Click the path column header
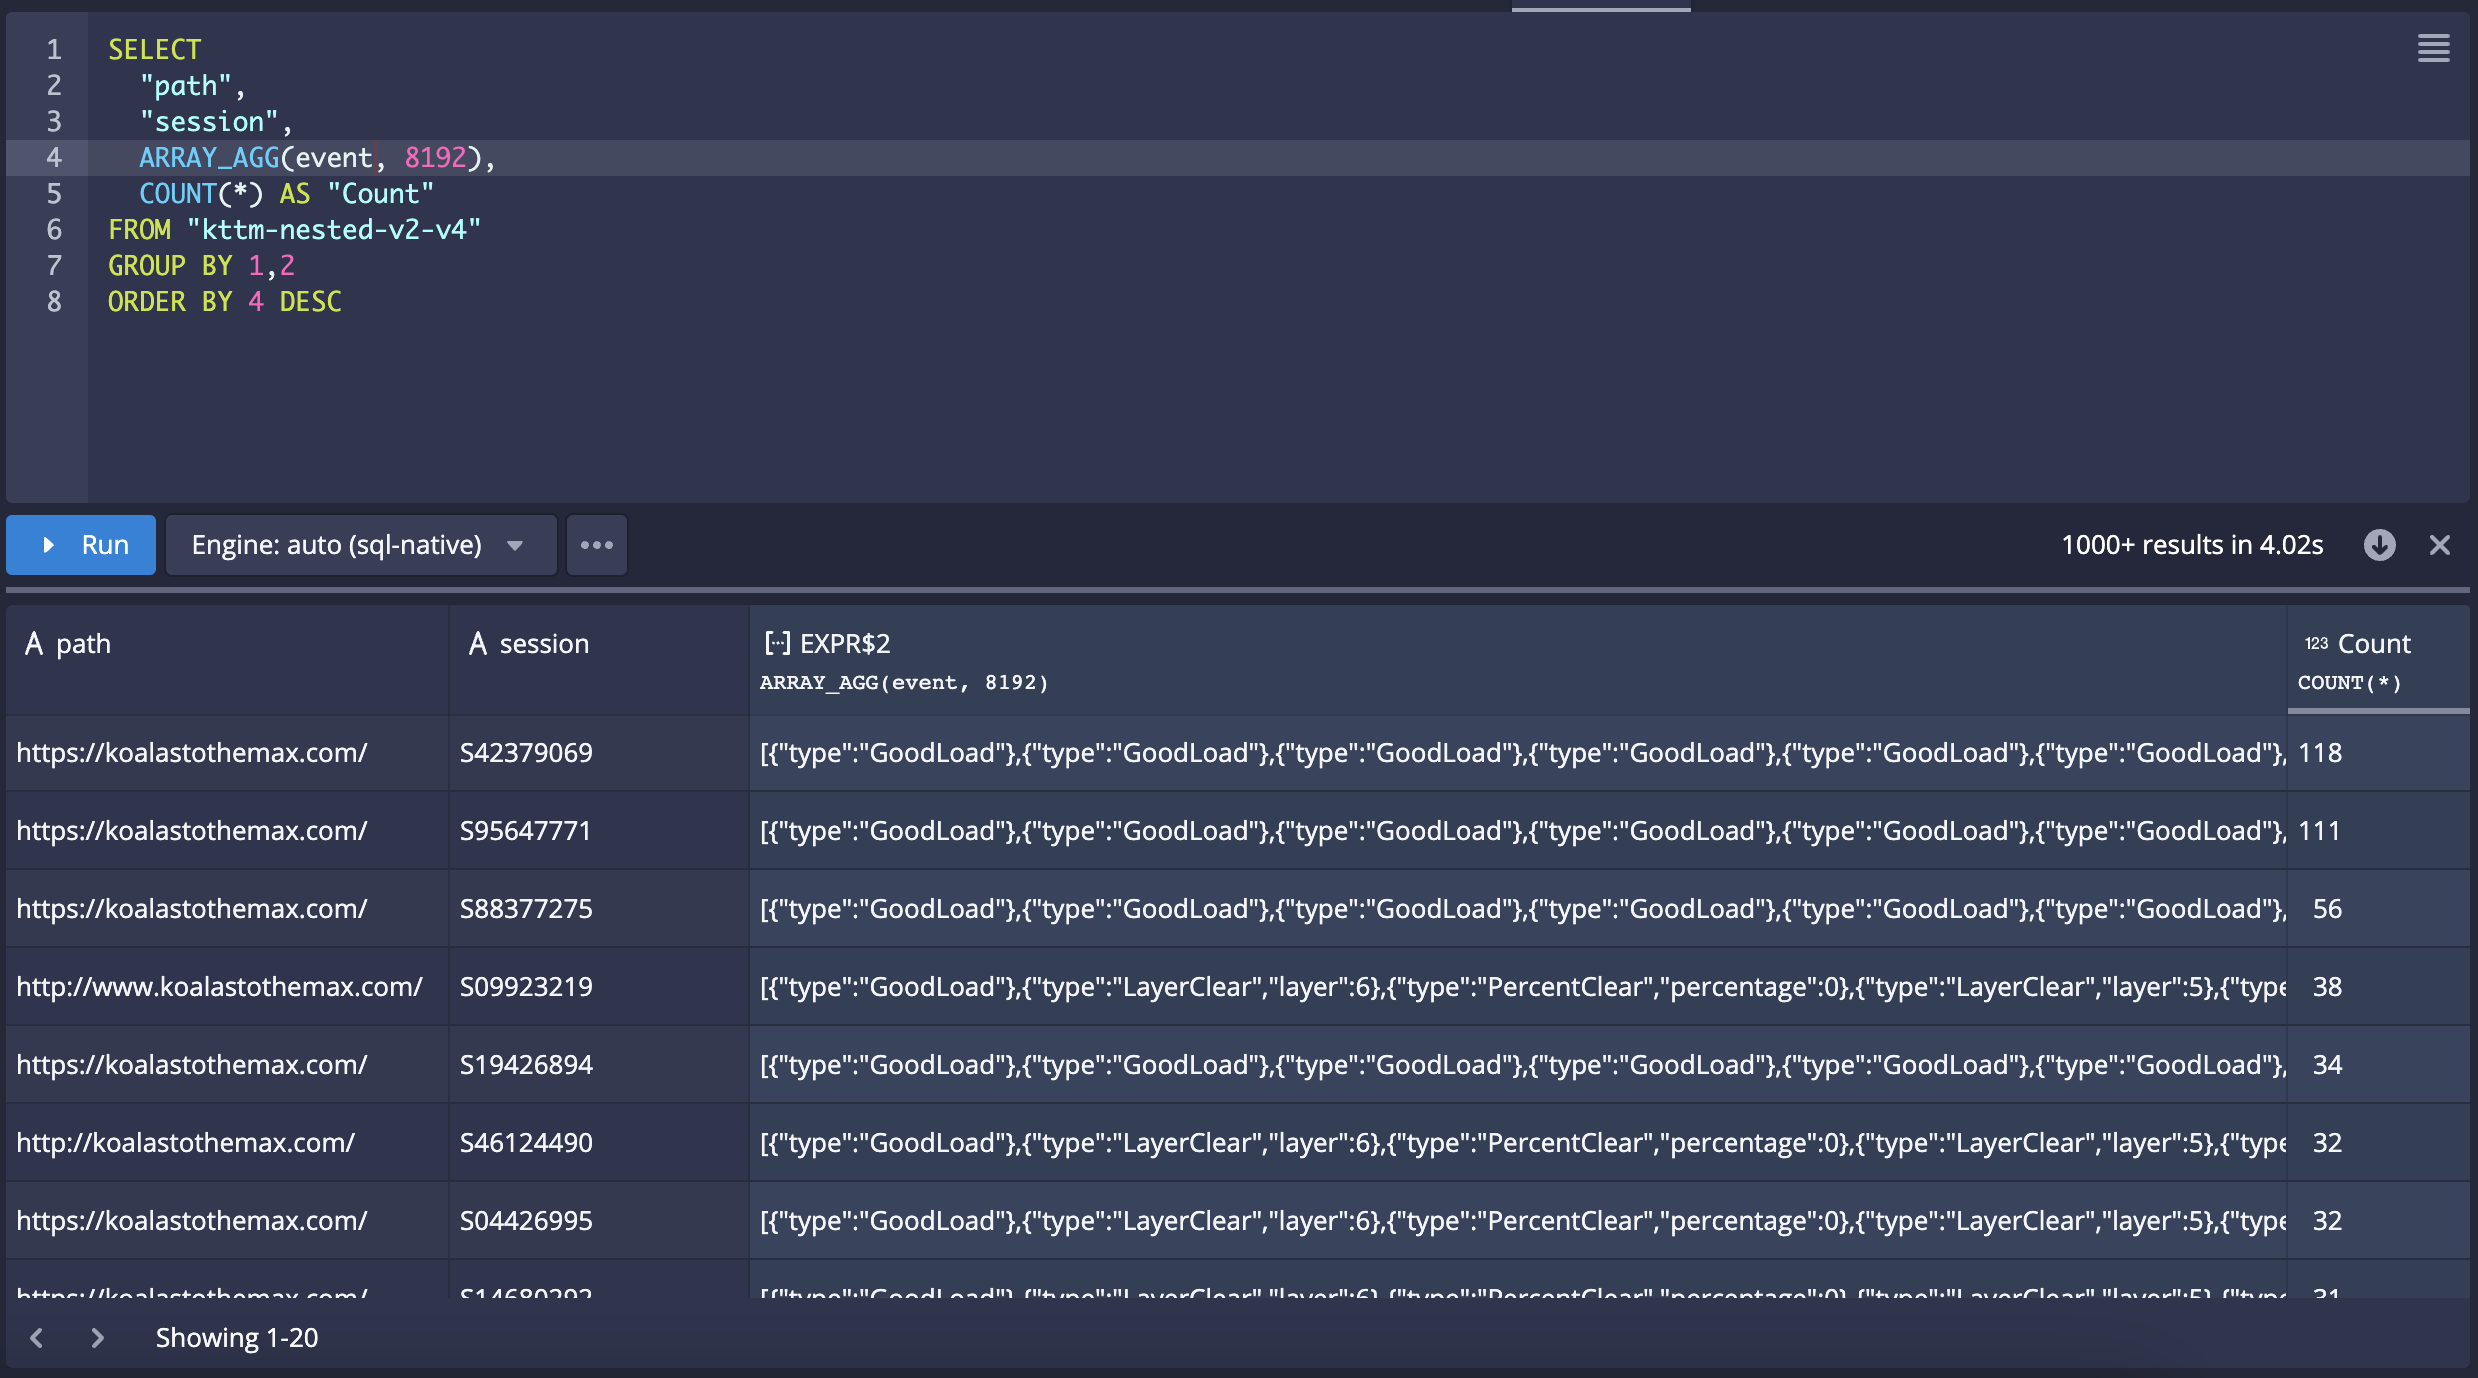 pos(84,644)
